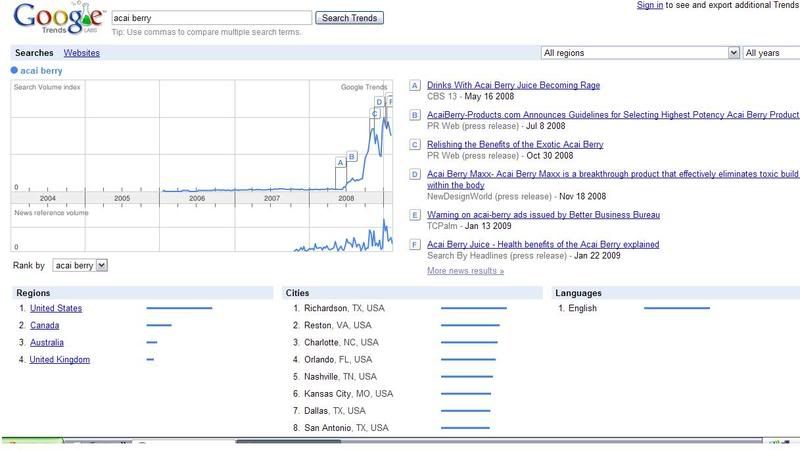This screenshot has width=800, height=450.
Task: Click Richardson, TX, USA city entry
Action: tap(344, 308)
